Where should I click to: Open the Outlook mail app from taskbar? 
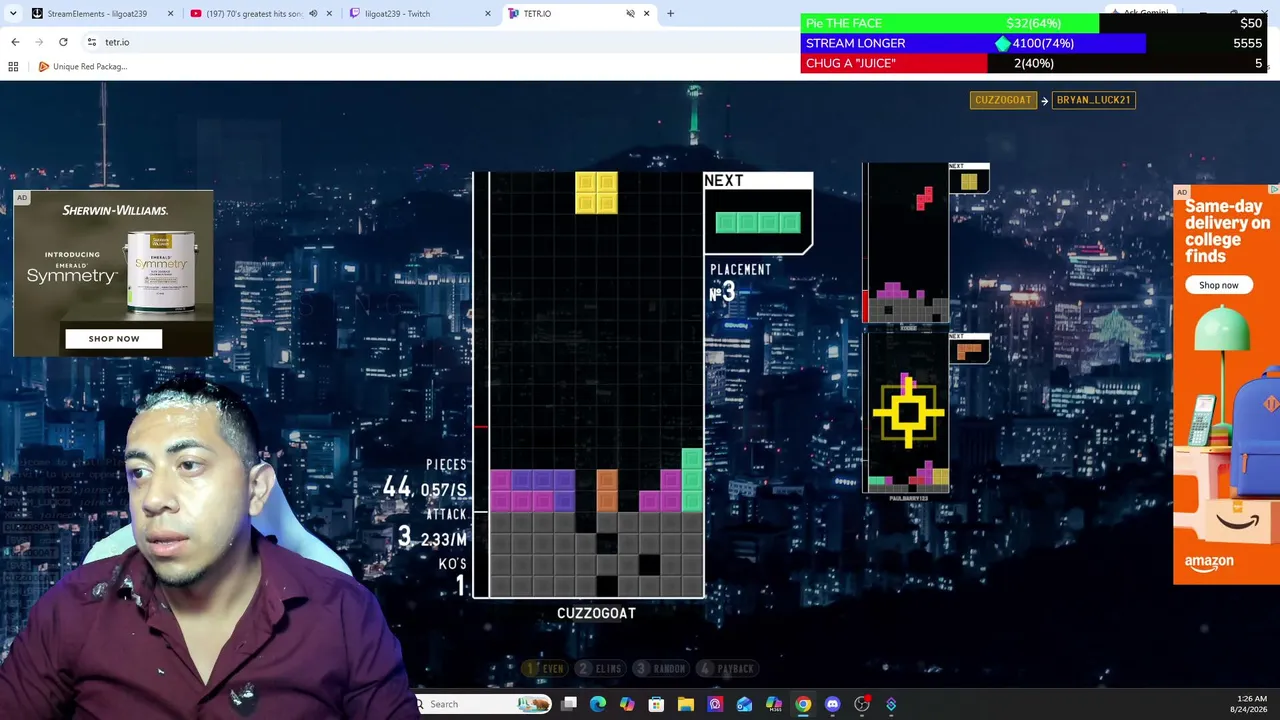[744, 704]
